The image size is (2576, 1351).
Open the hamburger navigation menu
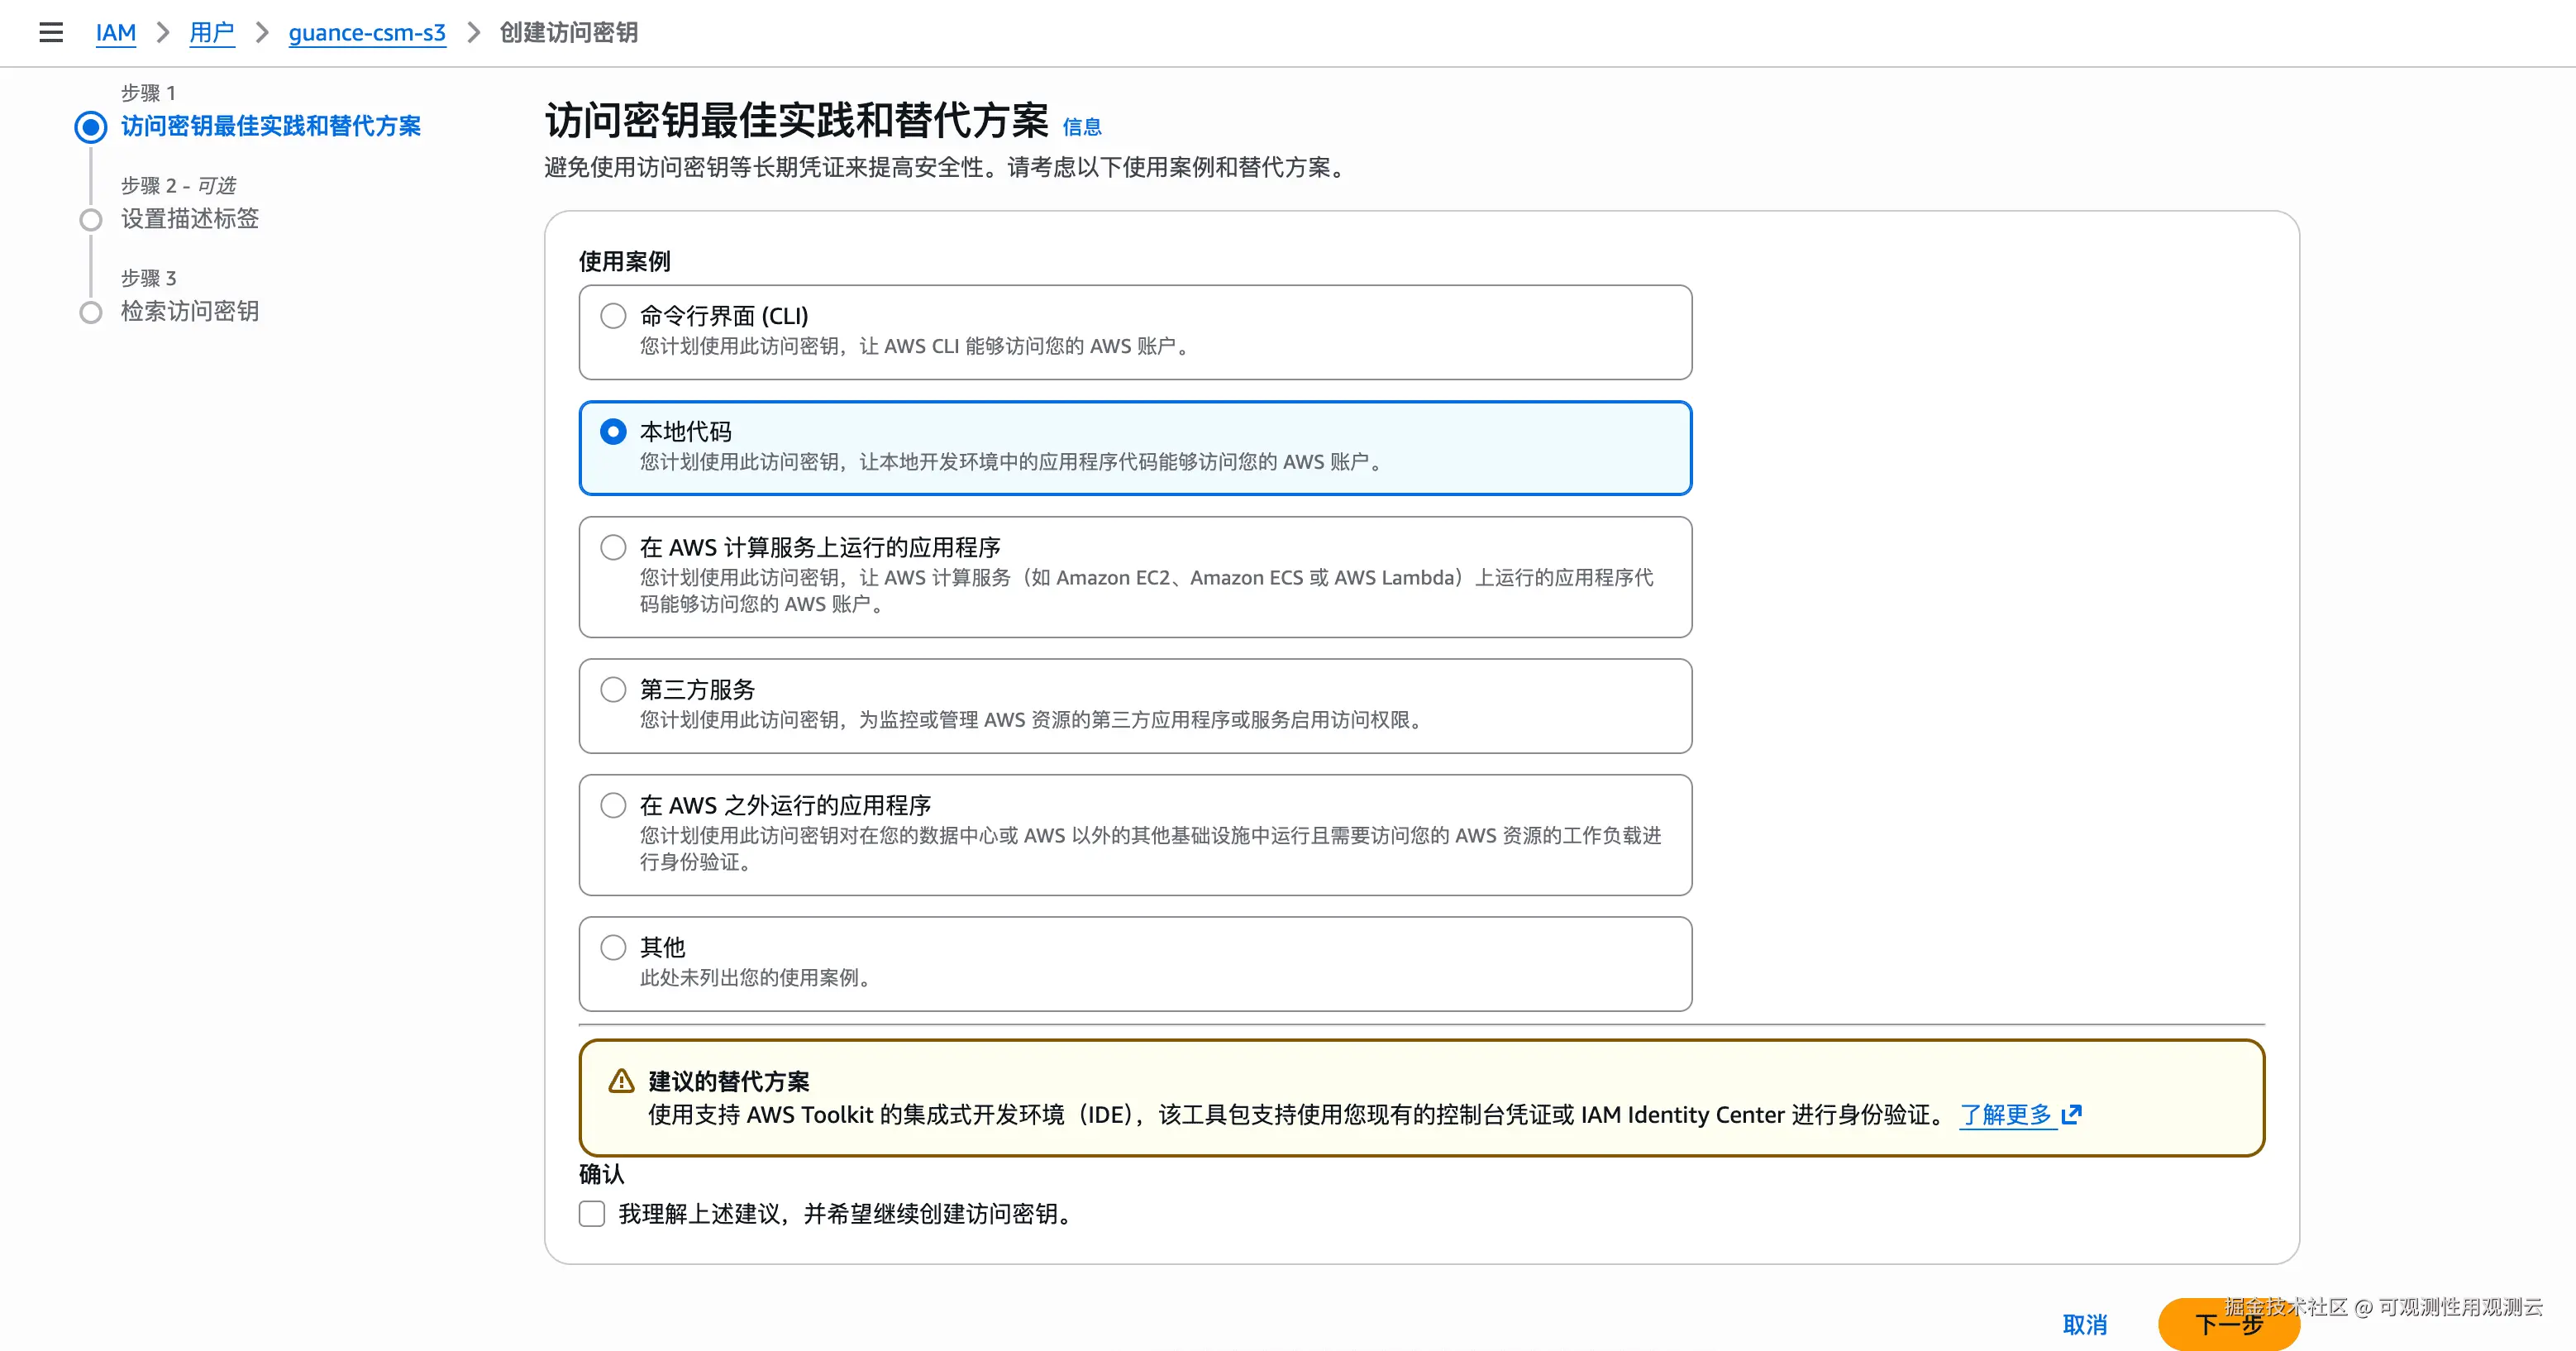51,33
